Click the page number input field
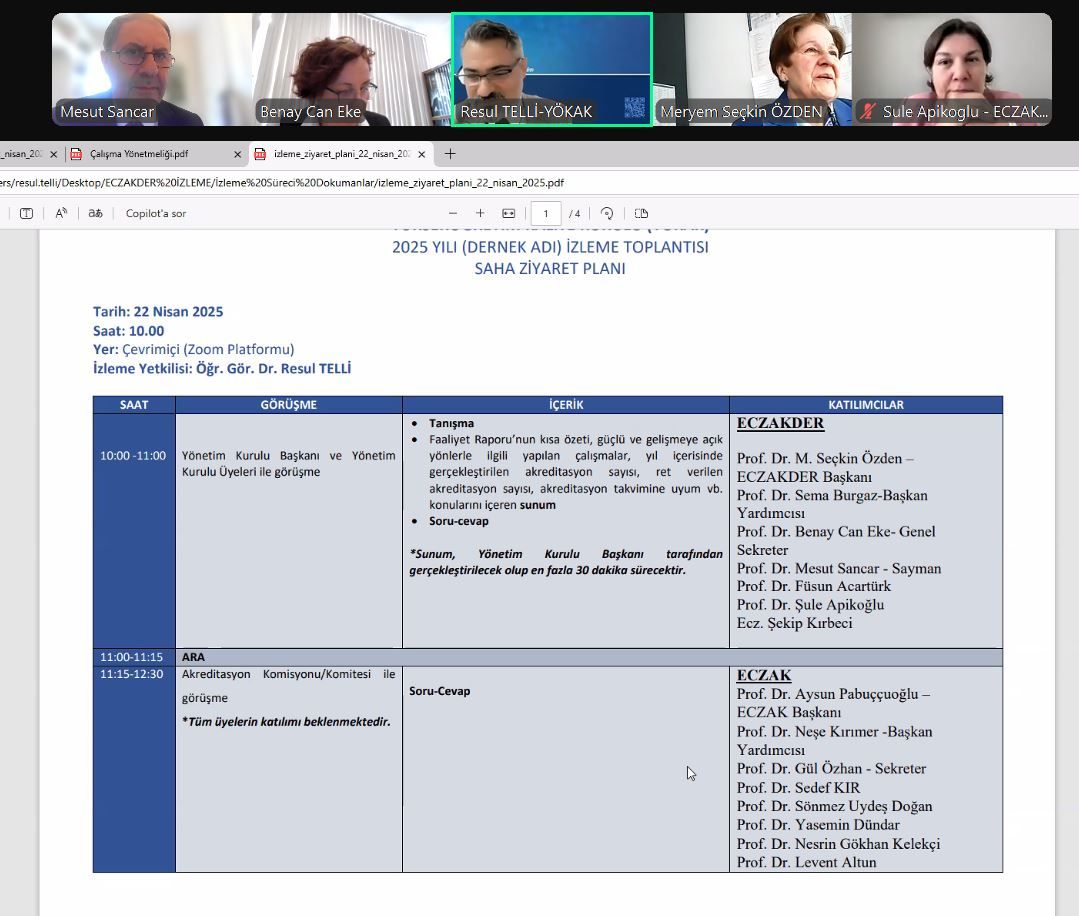1079x916 pixels. click(546, 213)
